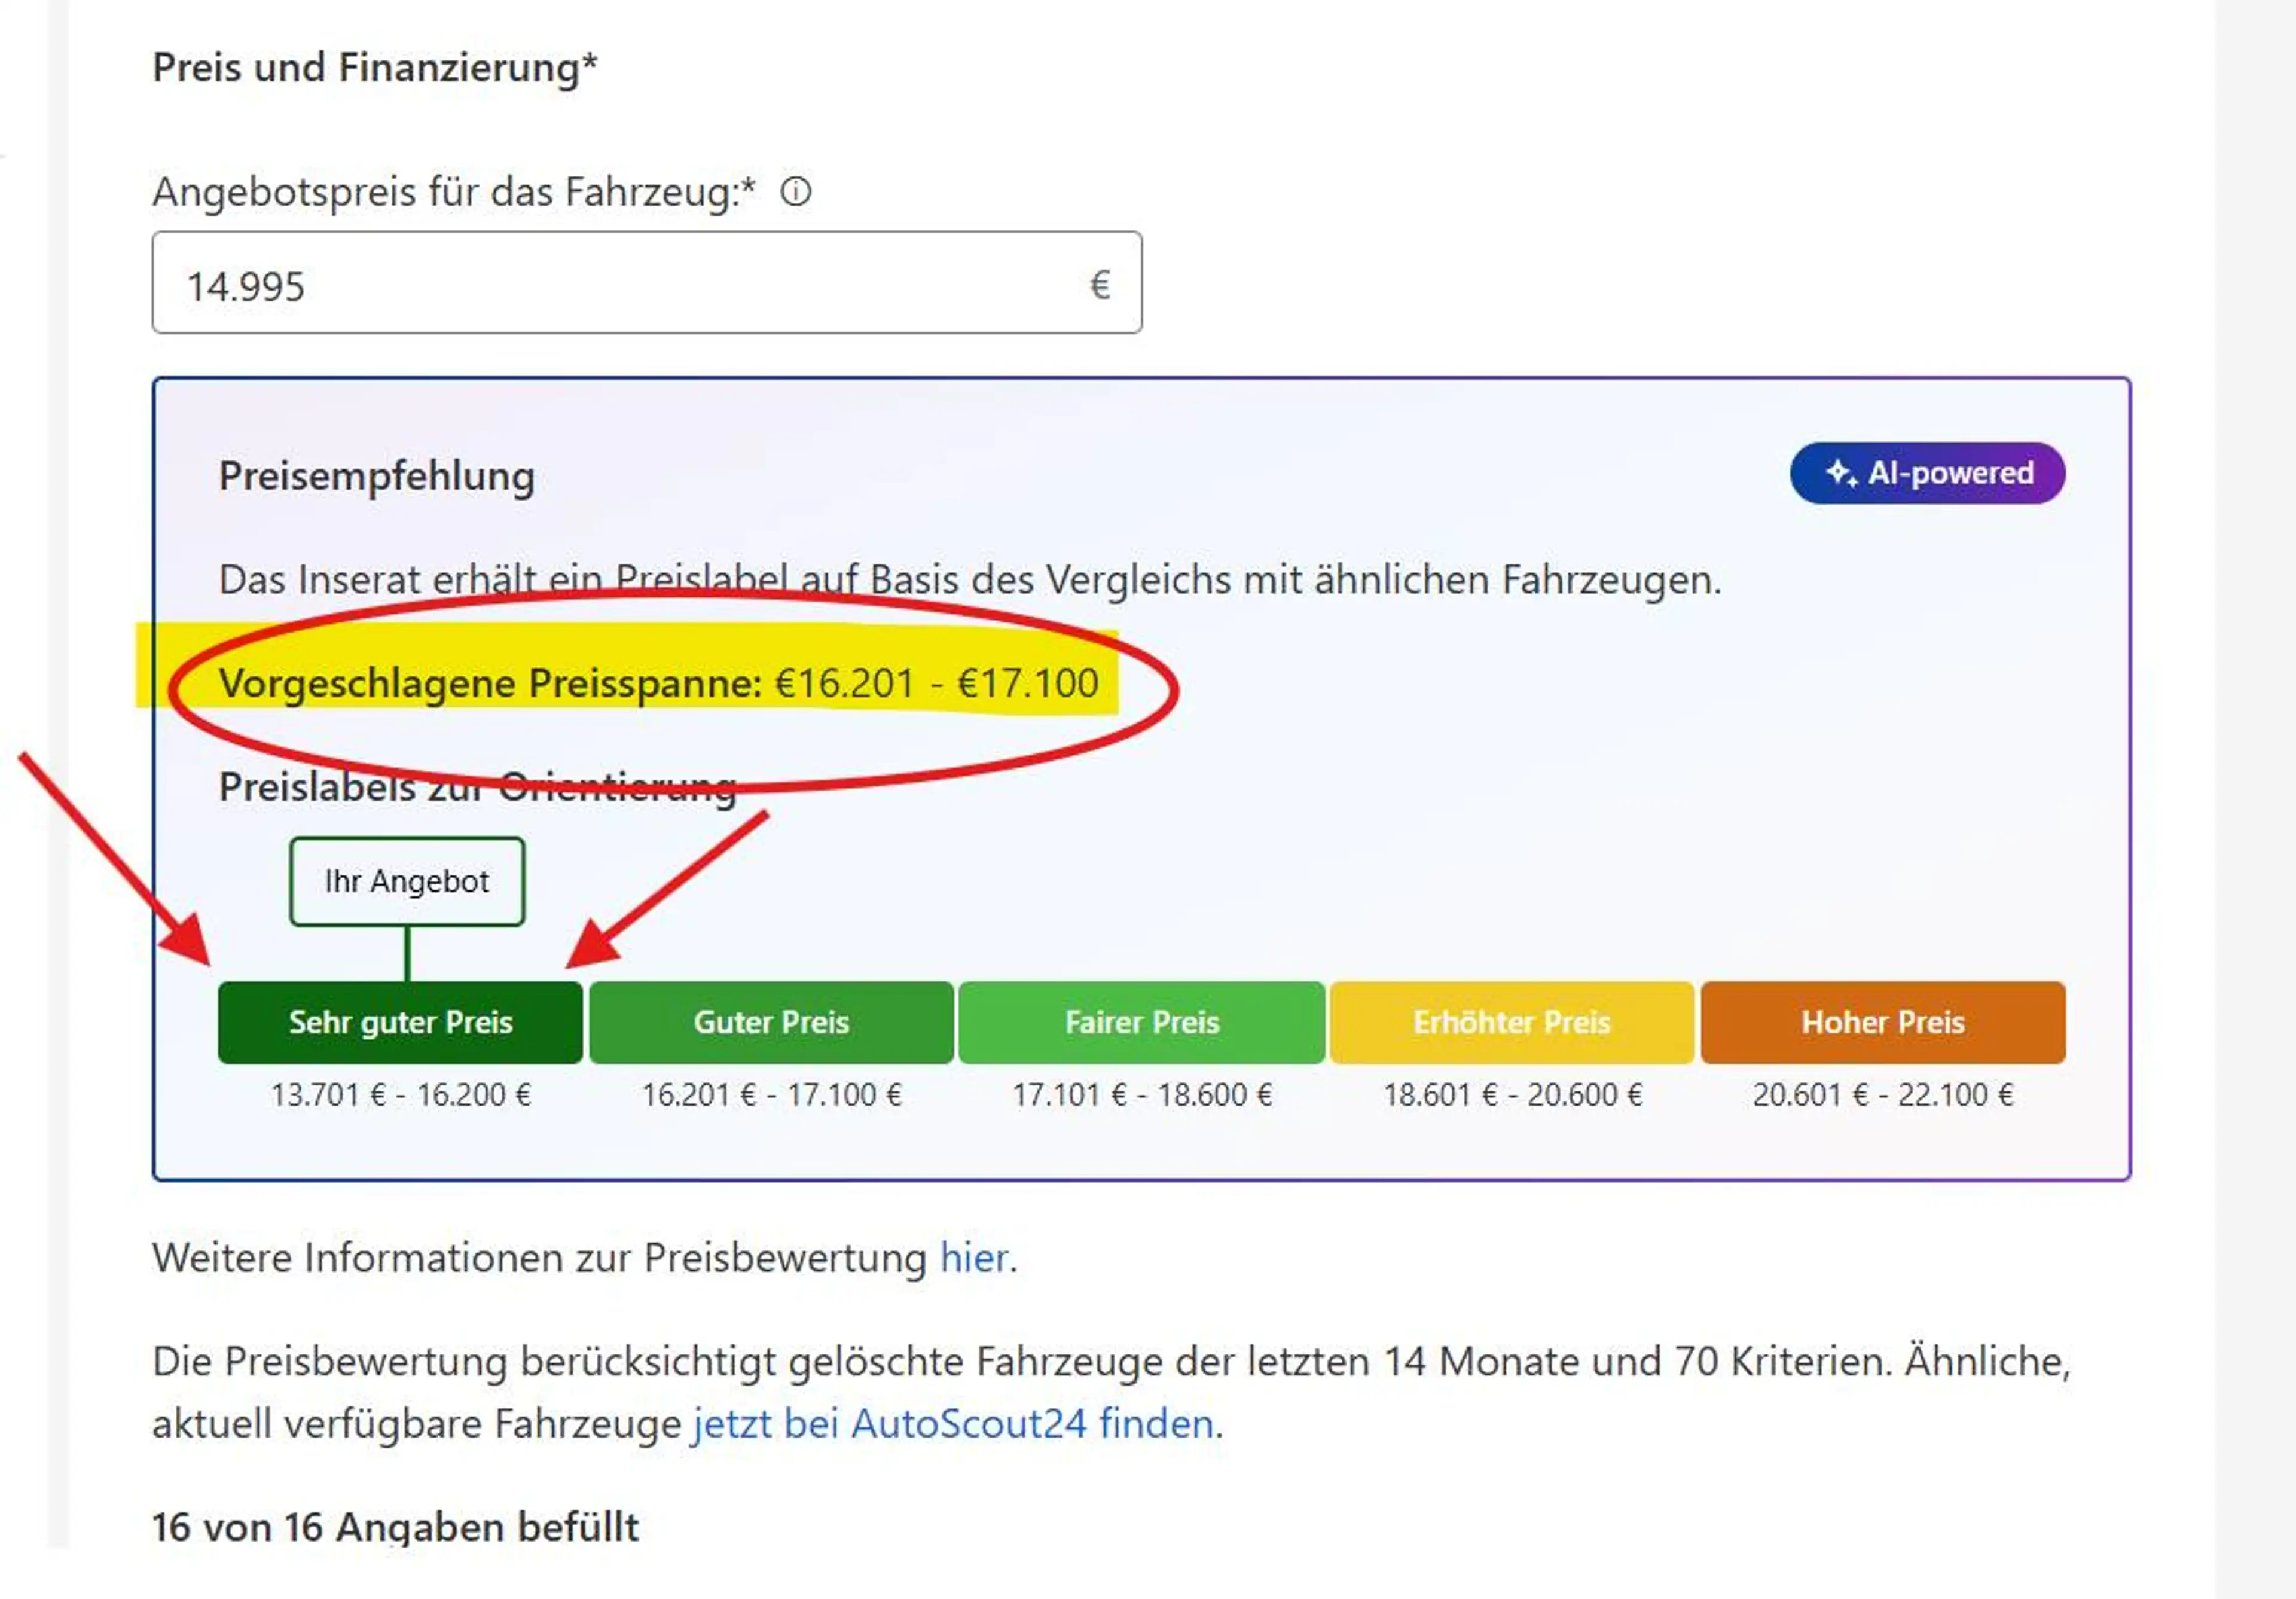Click the 'Die Preisbewertung berücksichtigt gelöschte Fahrzeuge' sentence
Image resolution: width=2296 pixels, height=1599 pixels.
pos(1112,1393)
